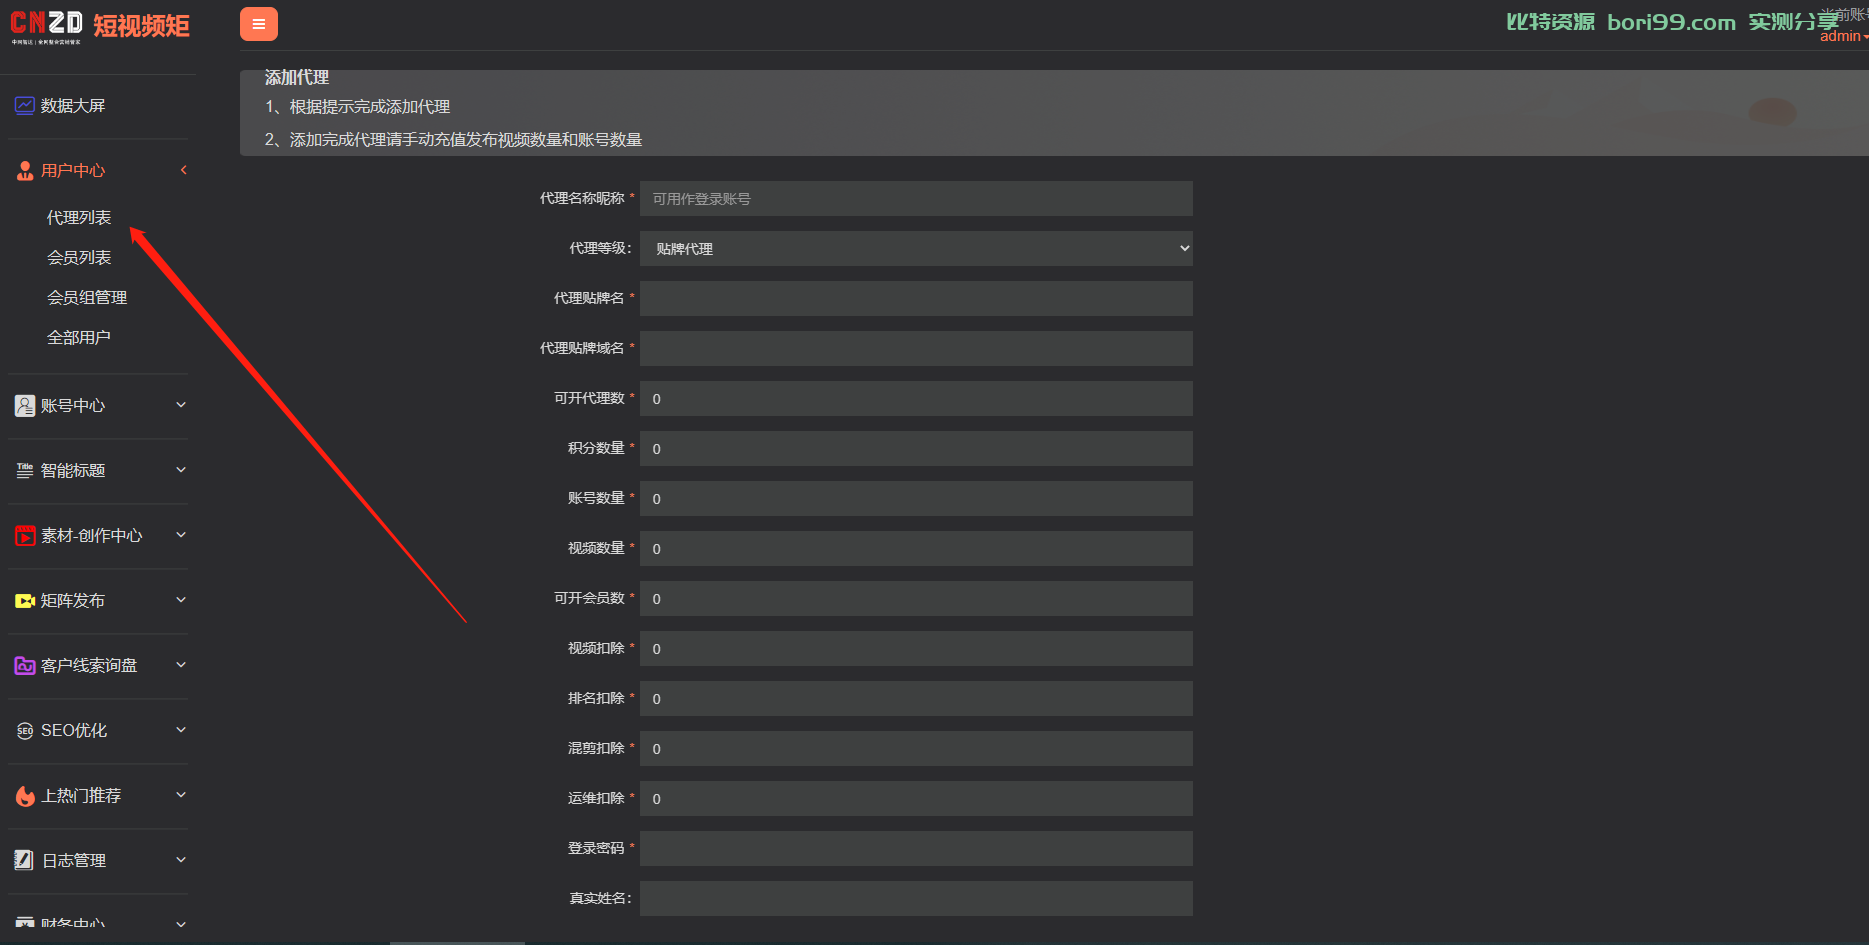The image size is (1869, 945).
Task: Click the 日志管理 notebook icon
Action: click(25, 861)
